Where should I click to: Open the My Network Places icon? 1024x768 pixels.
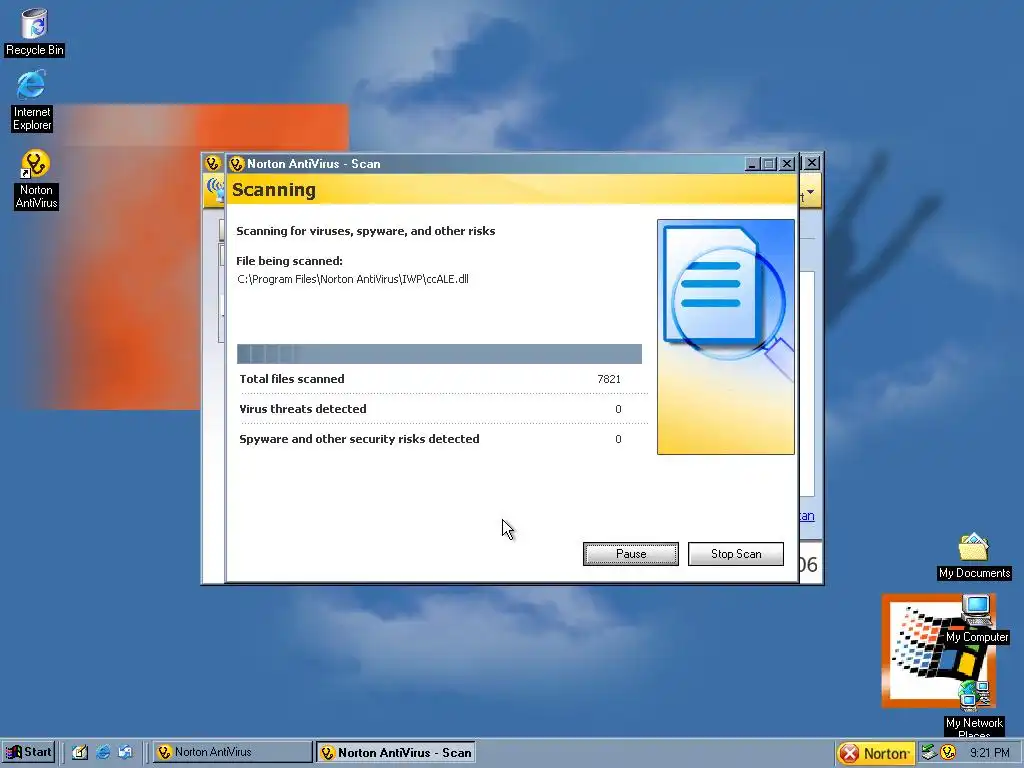tap(974, 708)
